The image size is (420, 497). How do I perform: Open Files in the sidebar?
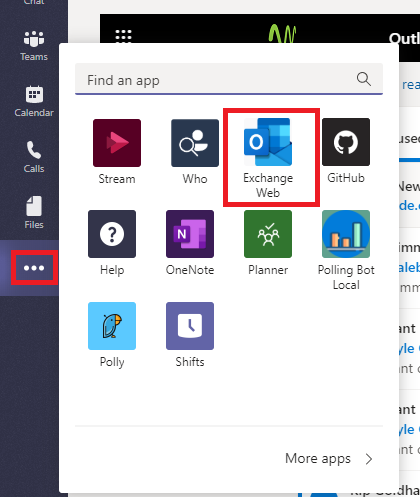[34, 213]
